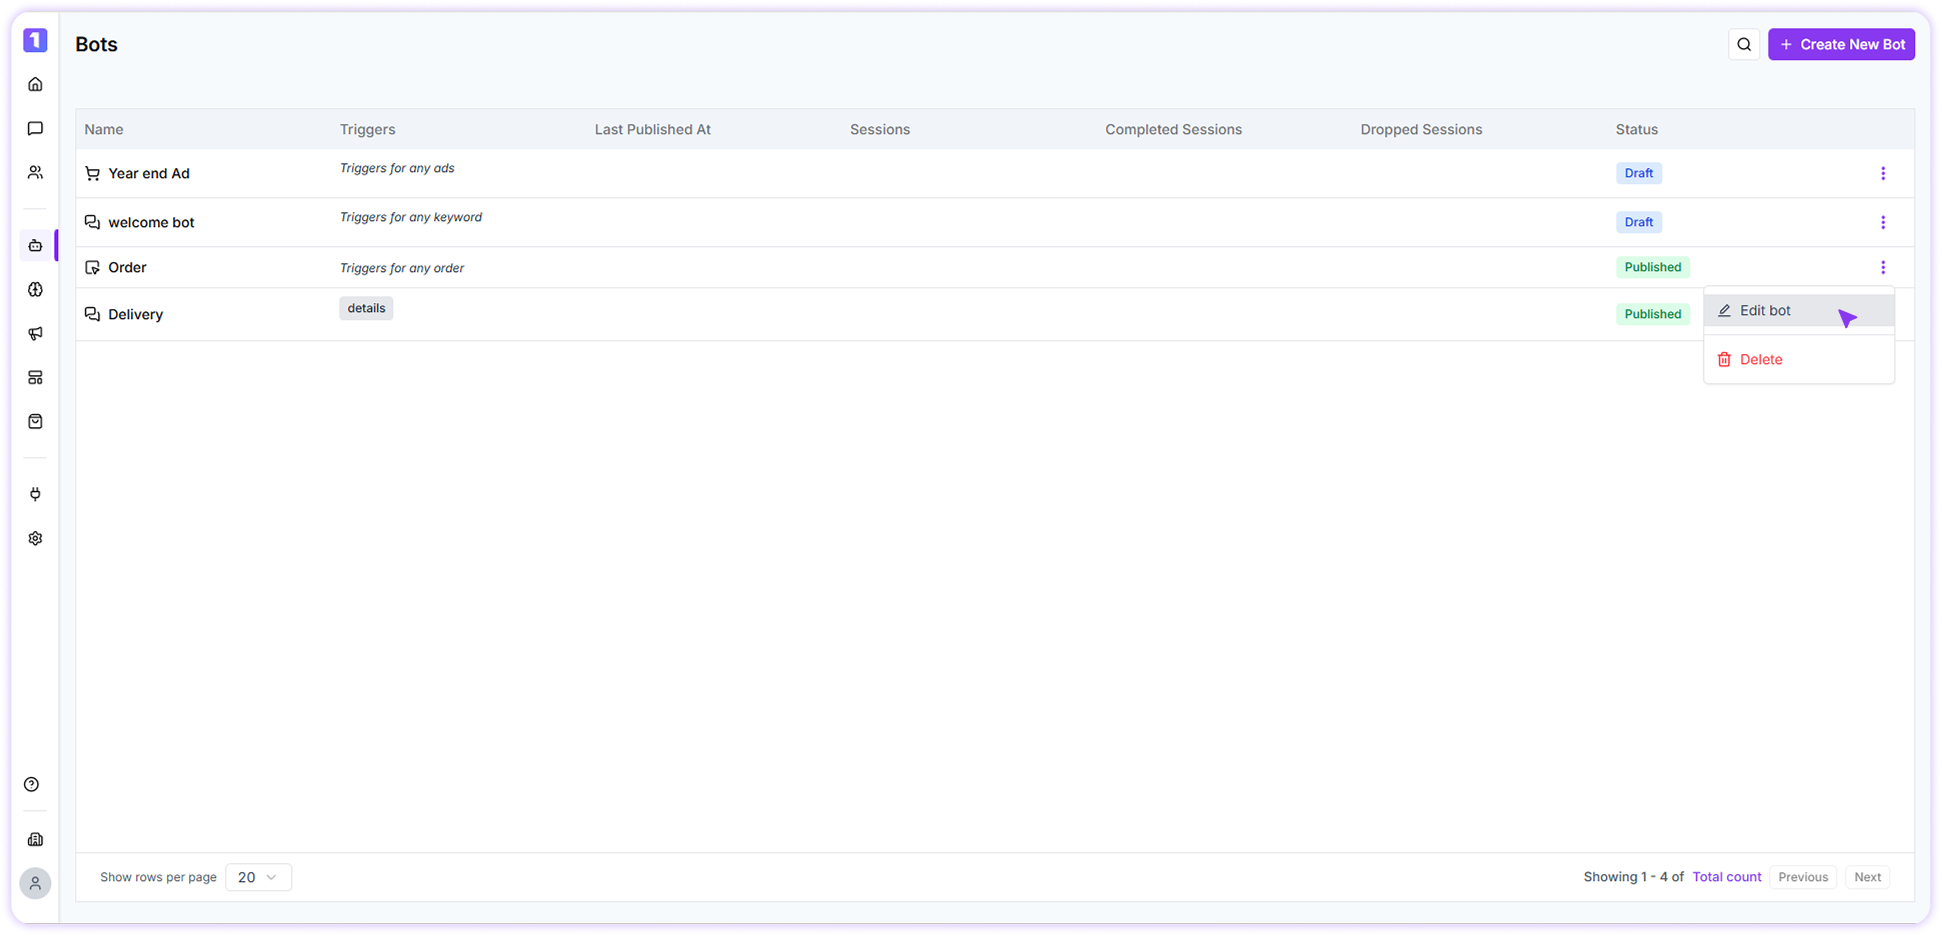Open the Help question mark icon
Viewport: 1942px width, 936px height.
(x=33, y=784)
